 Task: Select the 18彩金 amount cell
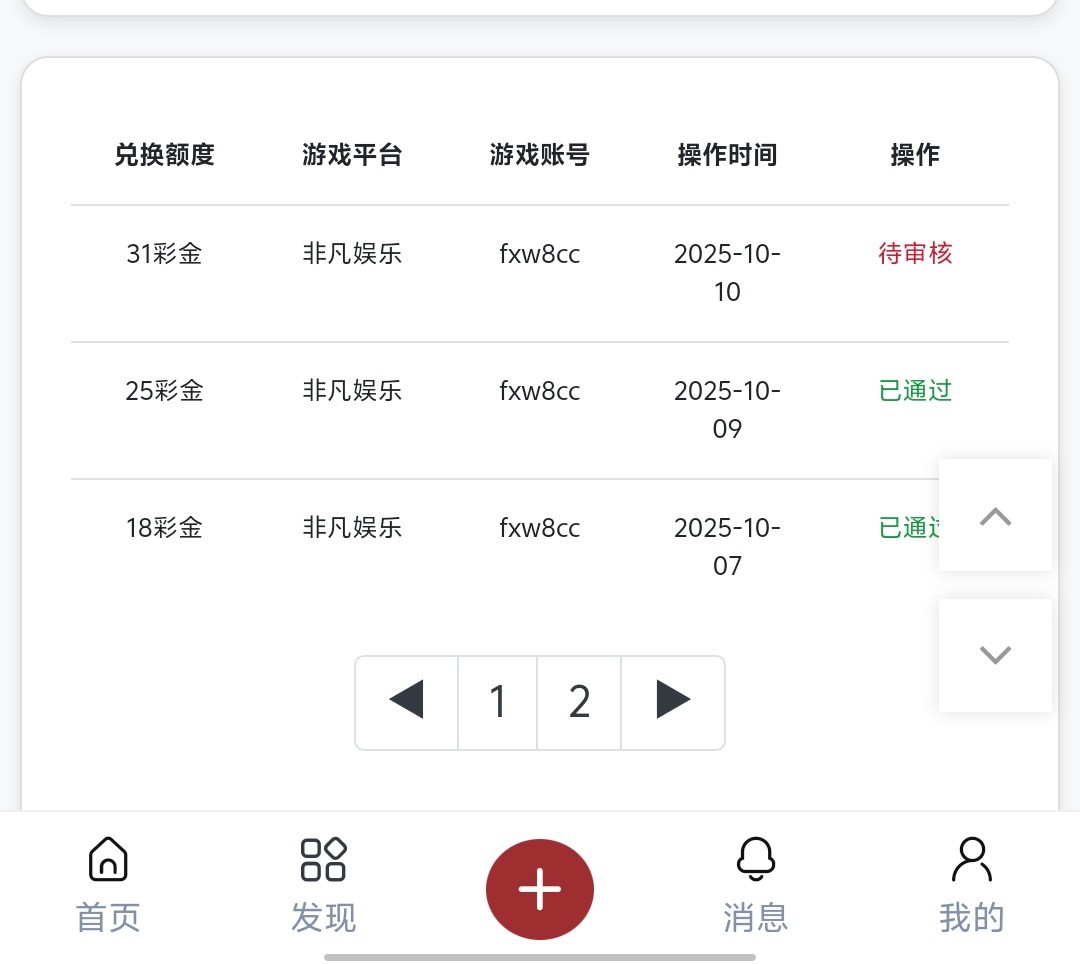click(165, 528)
